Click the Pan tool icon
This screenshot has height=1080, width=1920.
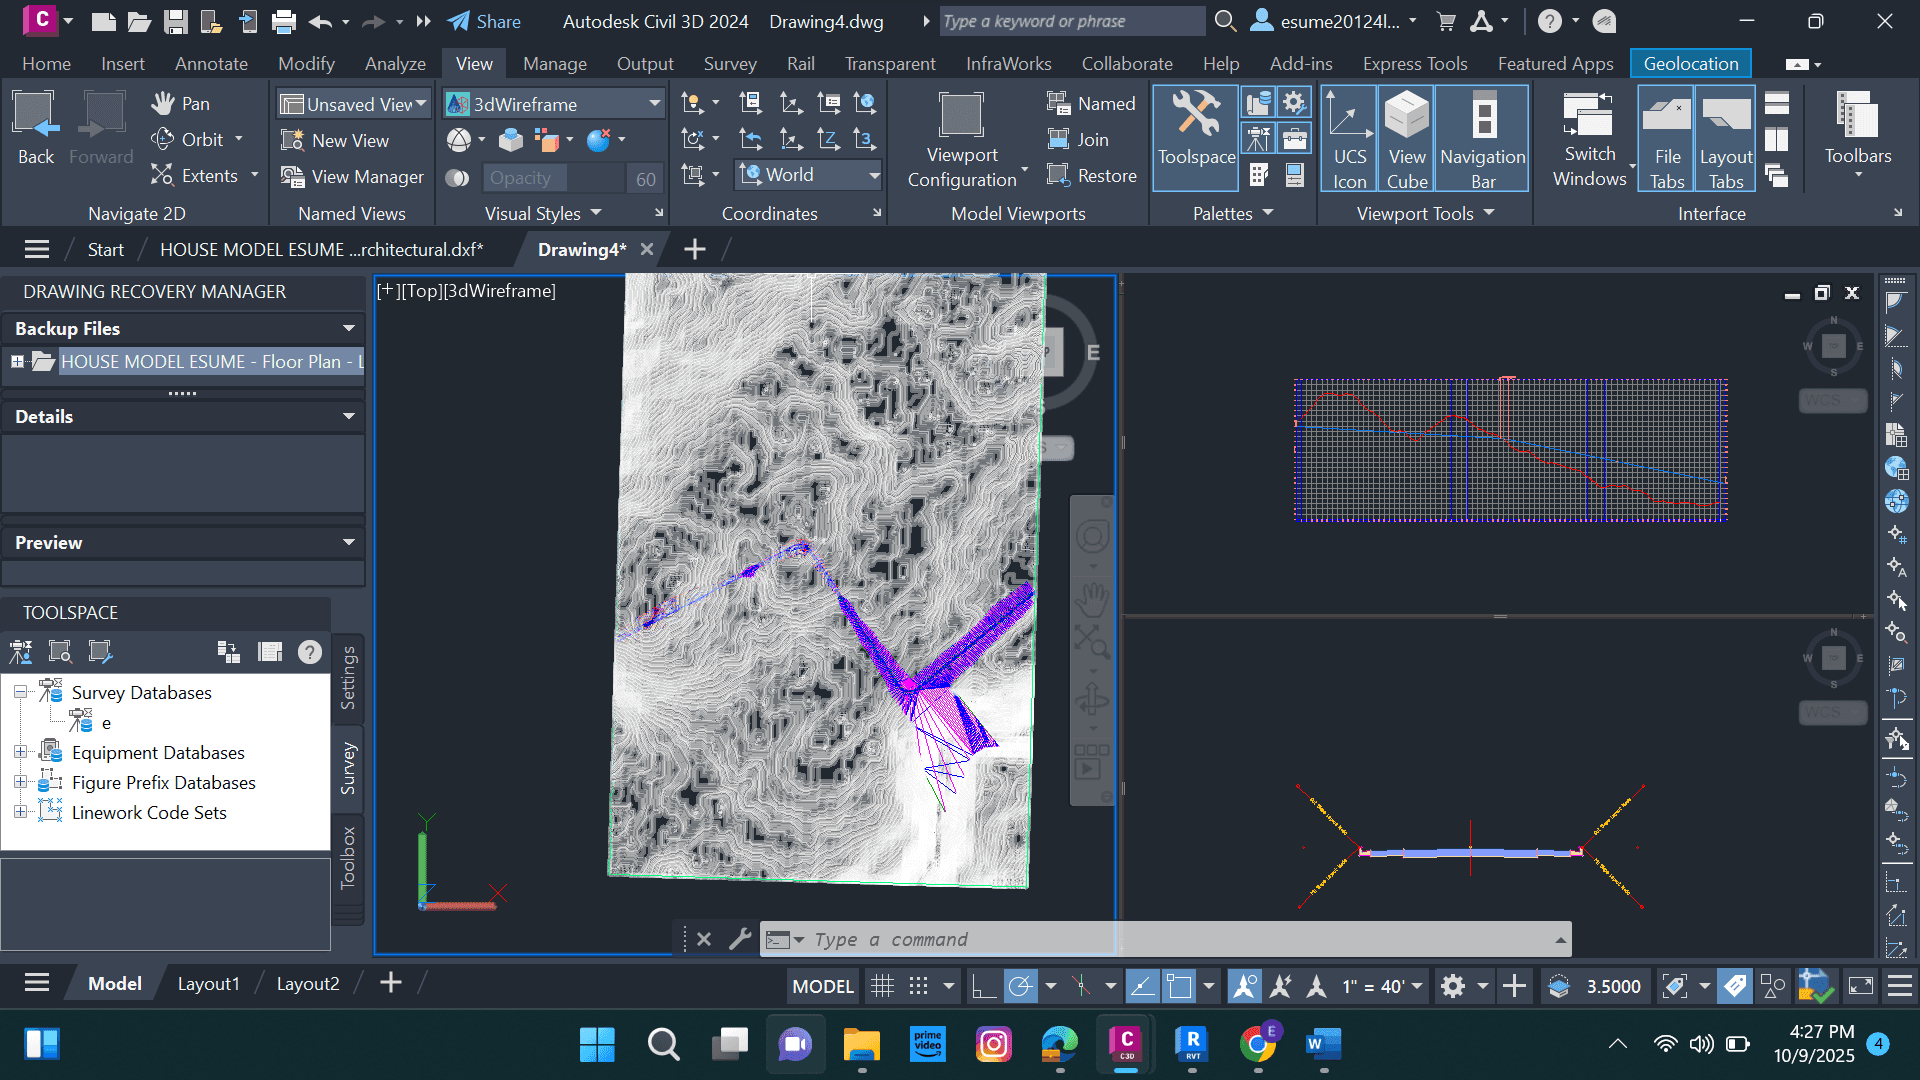163,103
